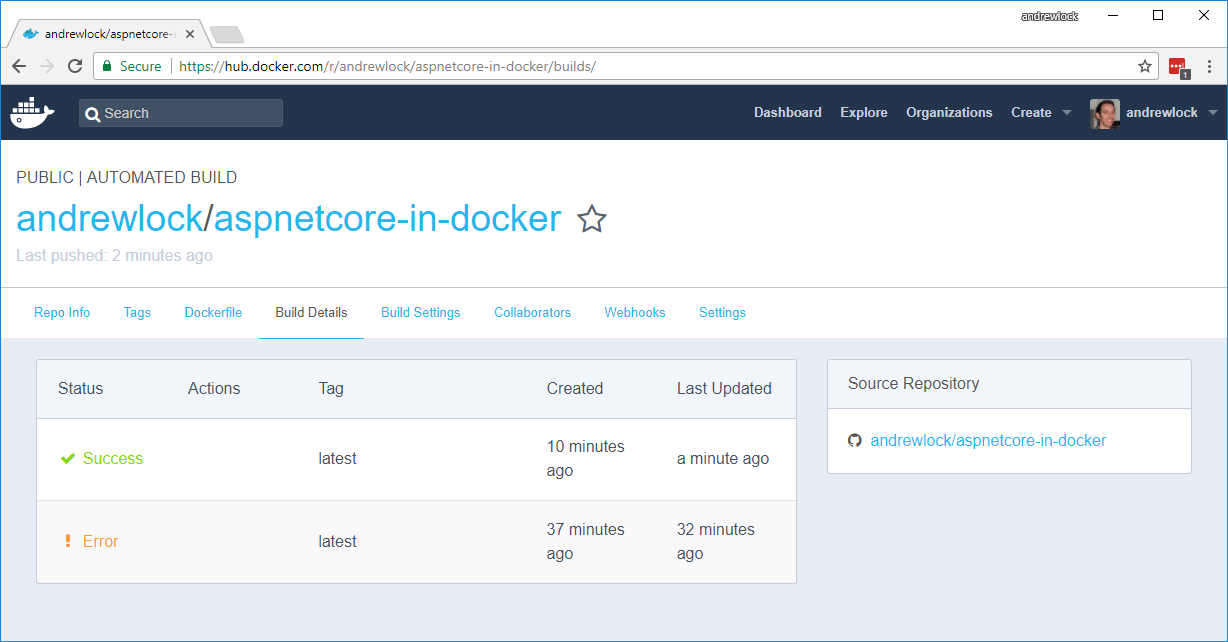Viewport: 1228px width, 642px height.
Task: Click the Docker whale logo
Action: [x=32, y=113]
